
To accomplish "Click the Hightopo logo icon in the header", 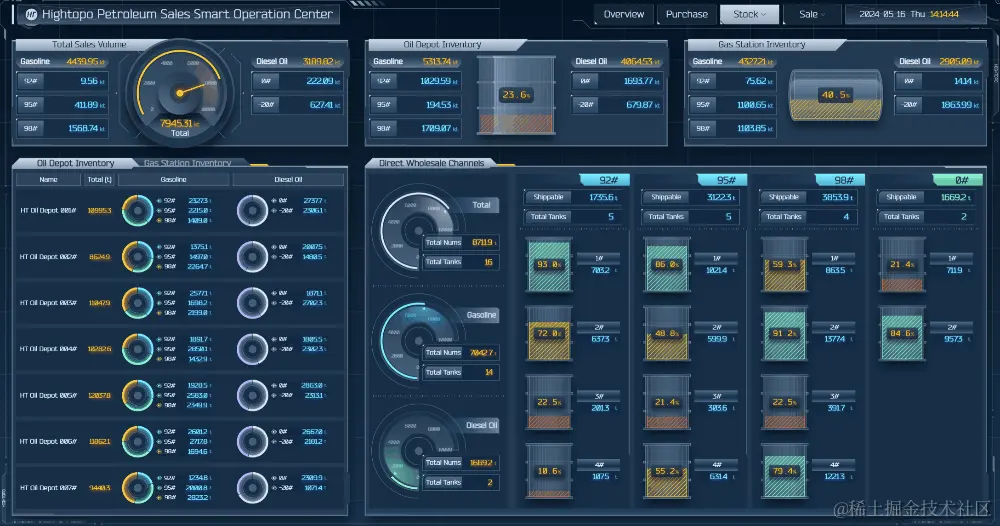I will pos(31,14).
